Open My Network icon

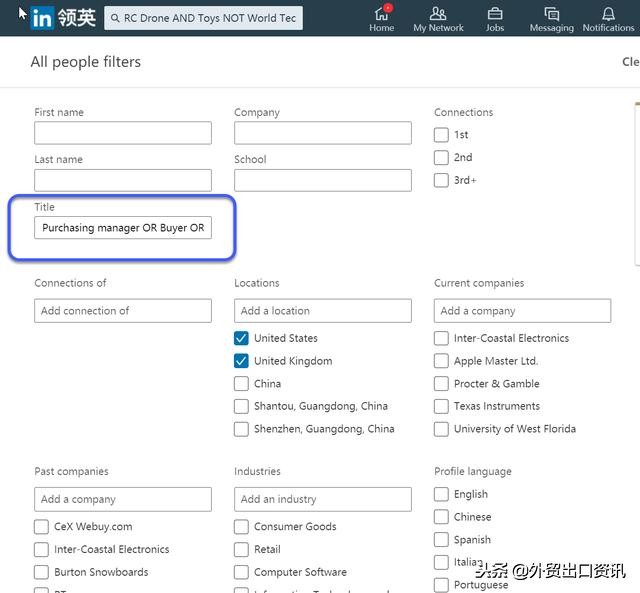click(438, 14)
